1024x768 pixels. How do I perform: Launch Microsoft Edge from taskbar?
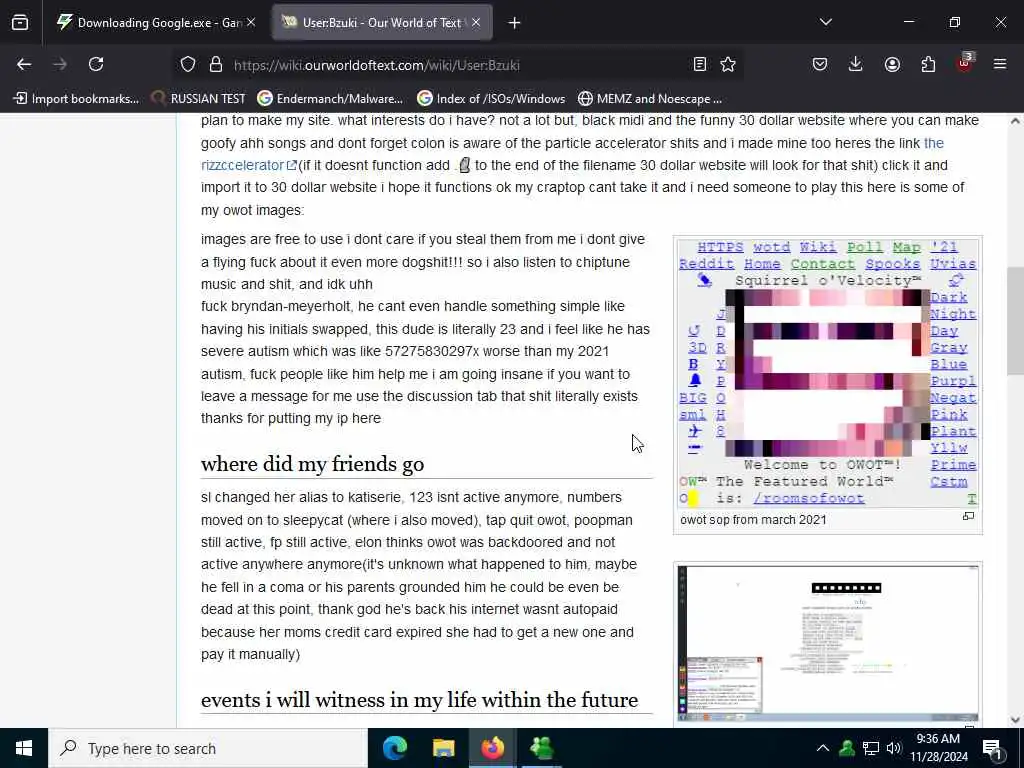click(x=394, y=748)
